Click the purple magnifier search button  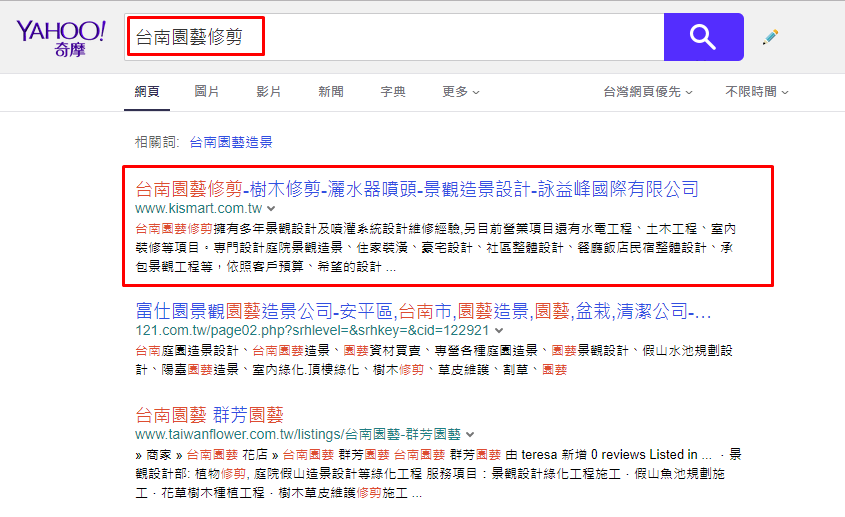pyautogui.click(x=703, y=37)
